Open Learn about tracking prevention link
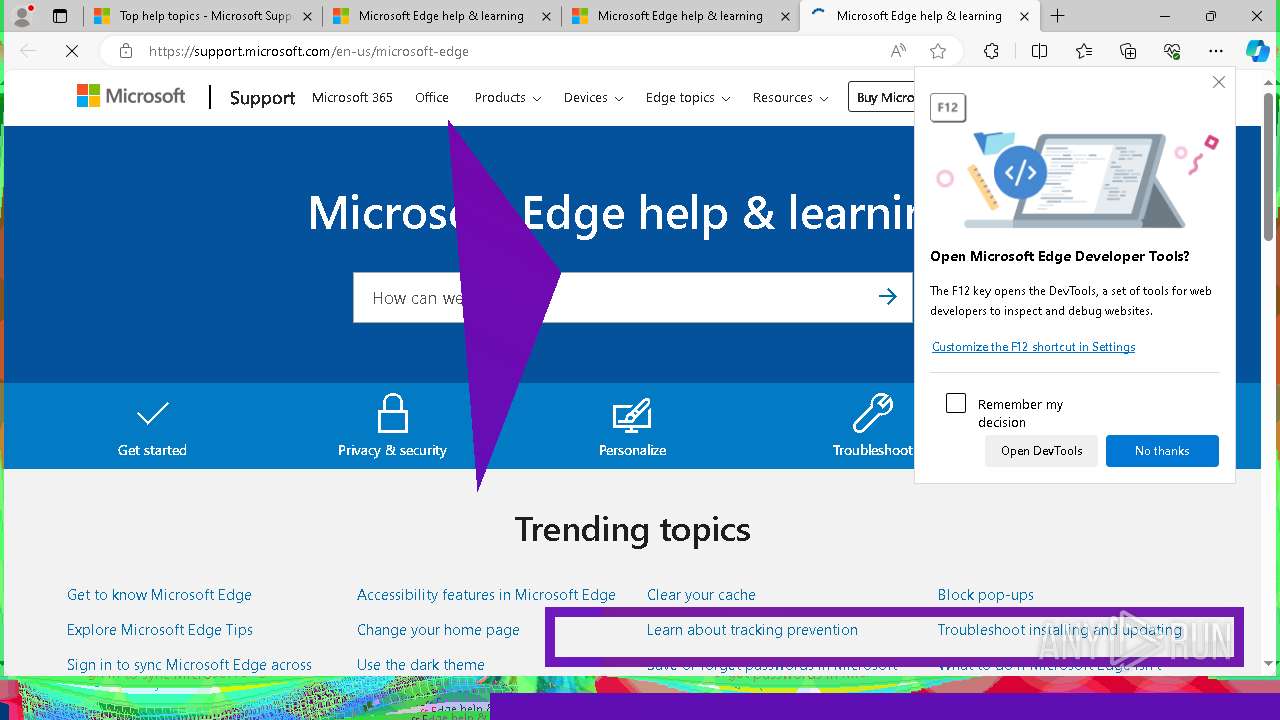The width and height of the screenshot is (1280, 720). click(x=752, y=630)
